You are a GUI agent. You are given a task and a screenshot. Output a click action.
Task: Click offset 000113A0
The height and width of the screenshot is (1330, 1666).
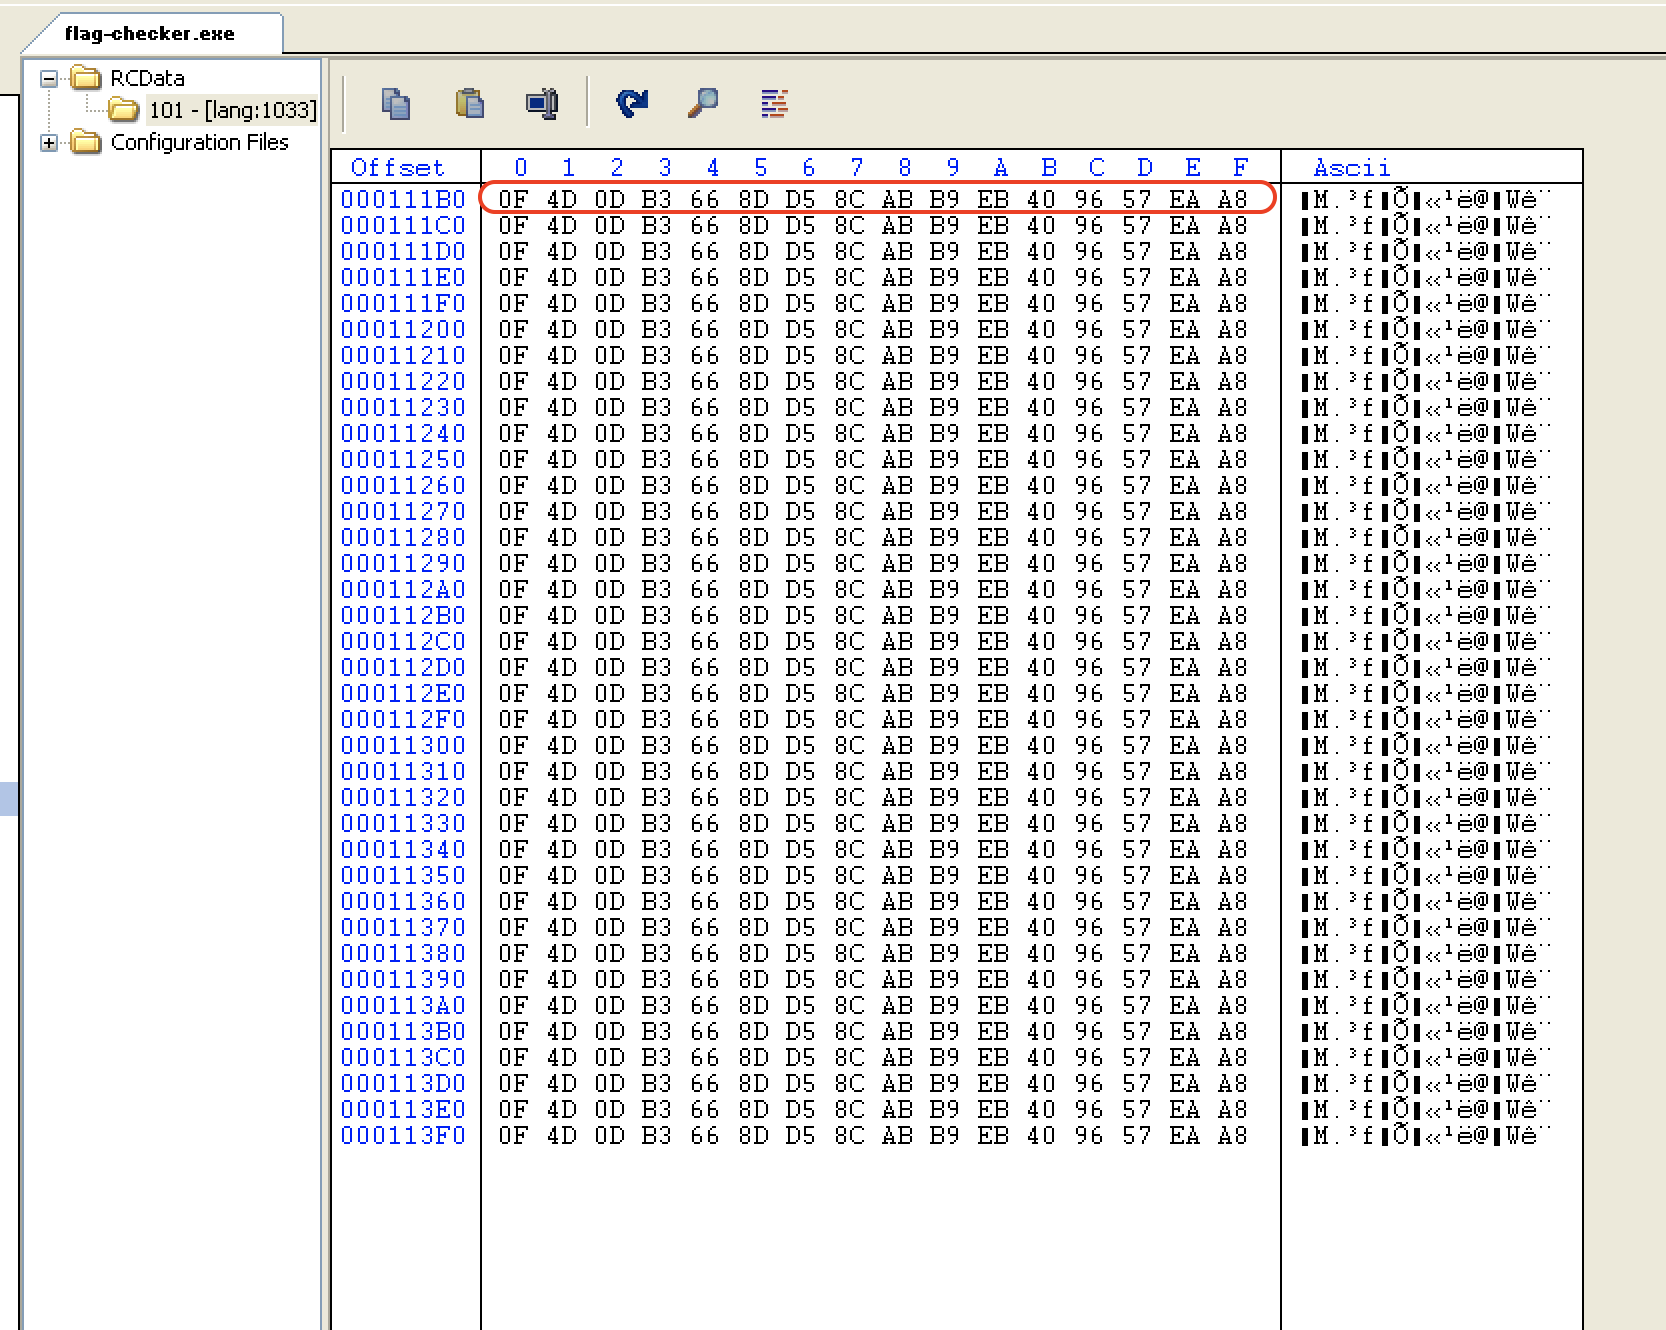[404, 1005]
